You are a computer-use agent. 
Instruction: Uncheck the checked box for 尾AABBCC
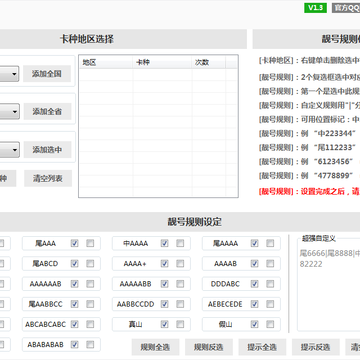click(x=74, y=304)
